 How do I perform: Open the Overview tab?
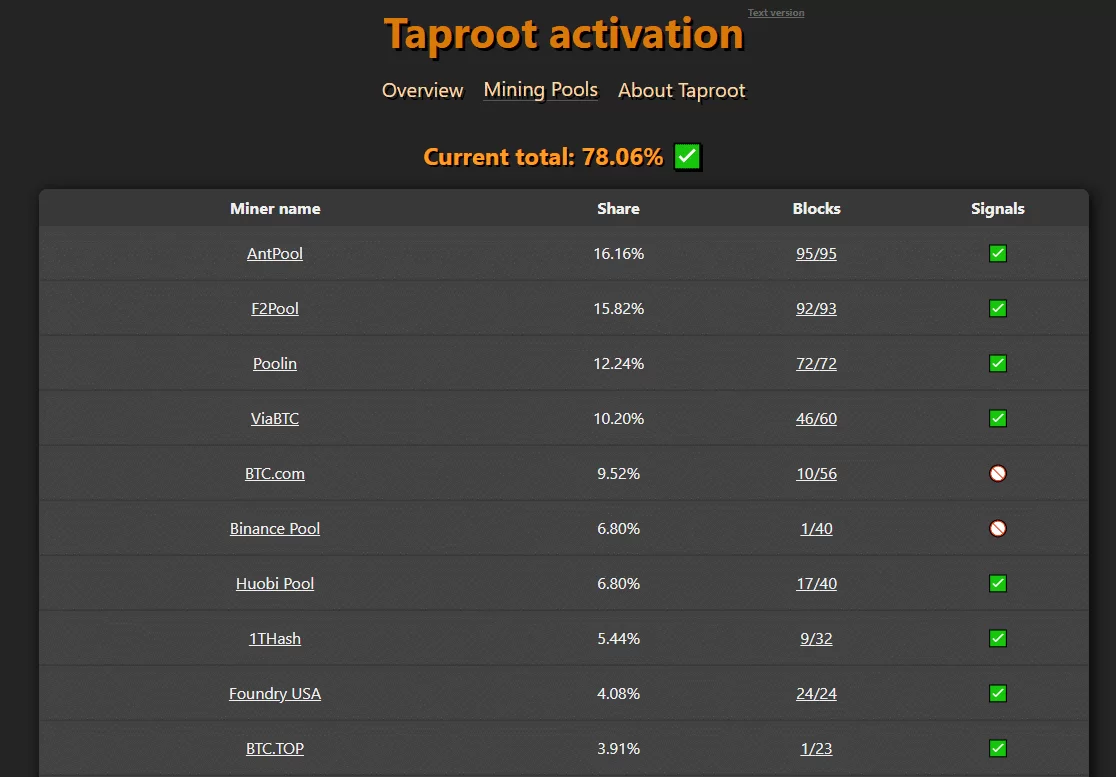point(422,91)
